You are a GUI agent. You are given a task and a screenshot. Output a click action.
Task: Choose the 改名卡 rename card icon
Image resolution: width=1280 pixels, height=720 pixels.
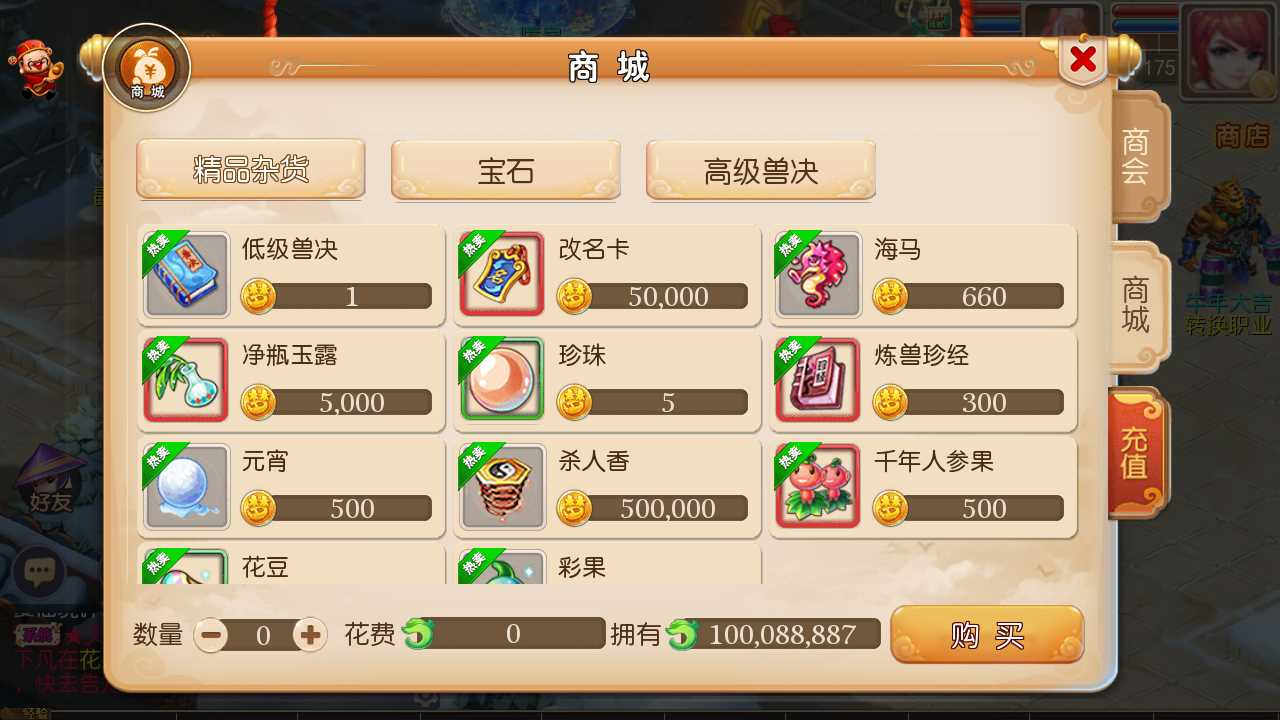coord(503,275)
